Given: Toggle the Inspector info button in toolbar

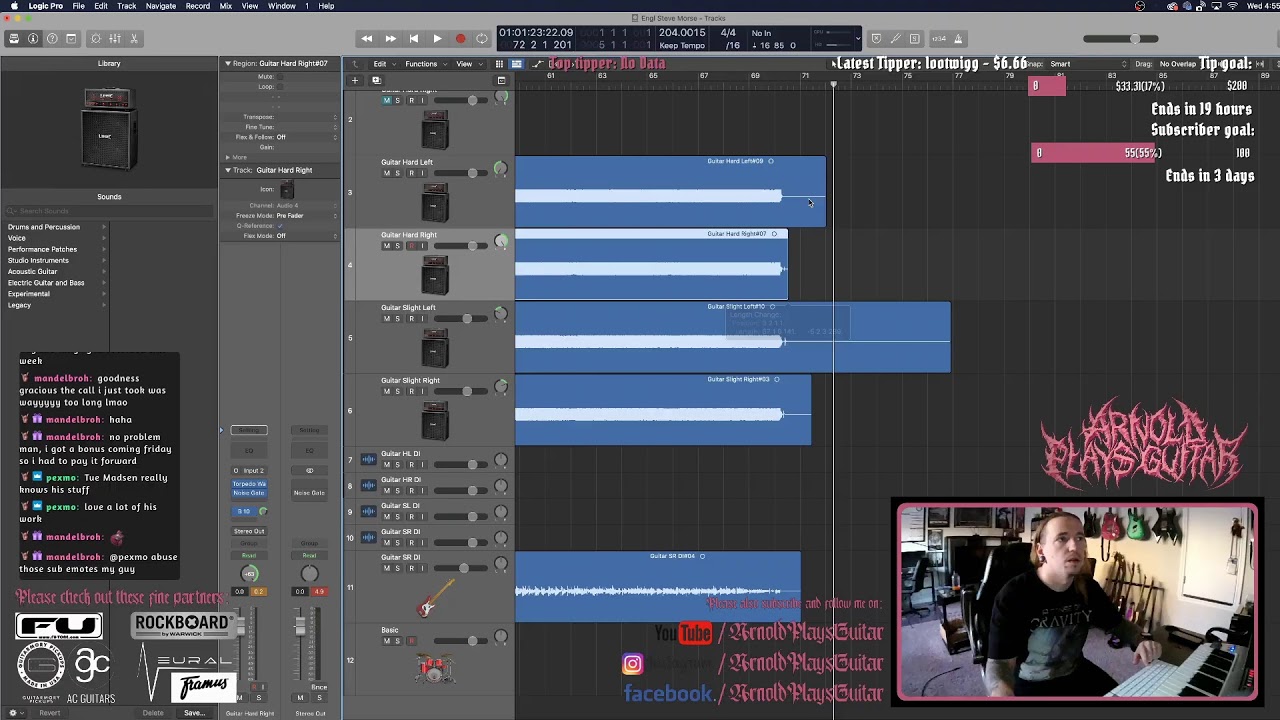Looking at the screenshot, I should tap(33, 39).
